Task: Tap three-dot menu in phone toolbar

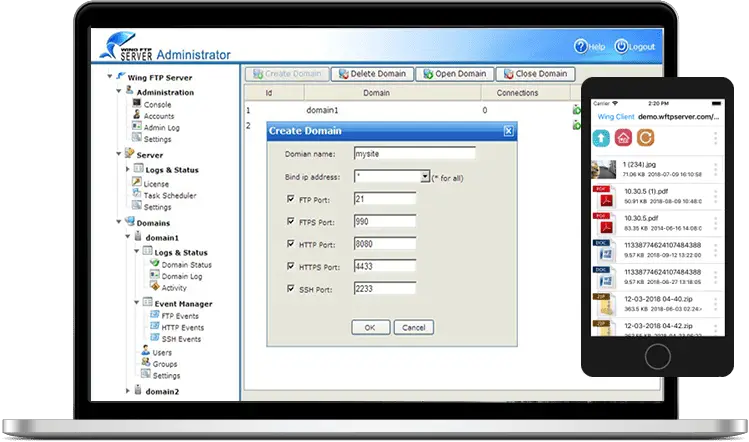Action: (715, 138)
